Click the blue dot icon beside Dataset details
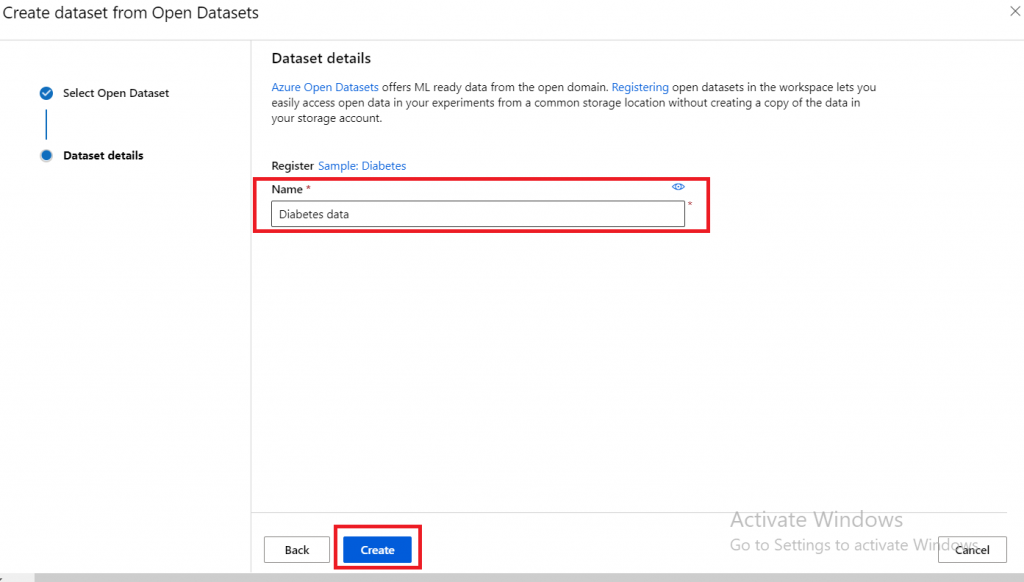This screenshot has width=1024, height=582. point(46,156)
